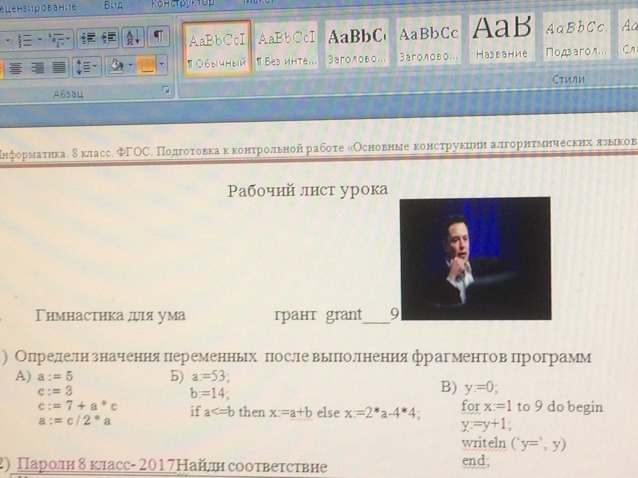The image size is (638, 478).
Task: Click the code line a := c / 2 * a
Action: pyautogui.click(x=74, y=420)
